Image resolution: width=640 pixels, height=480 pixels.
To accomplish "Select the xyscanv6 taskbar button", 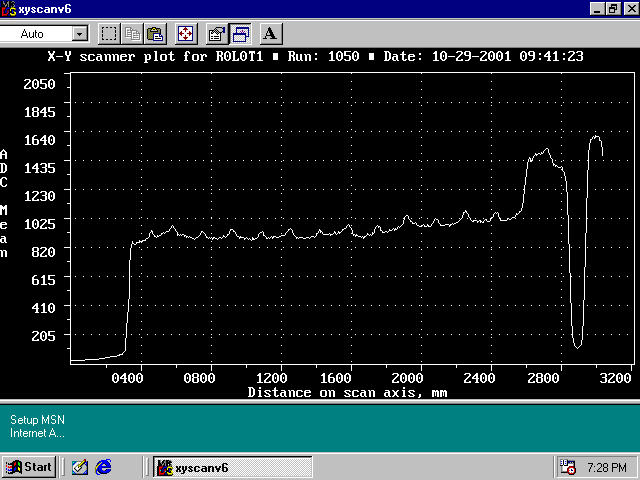I will (x=231, y=467).
